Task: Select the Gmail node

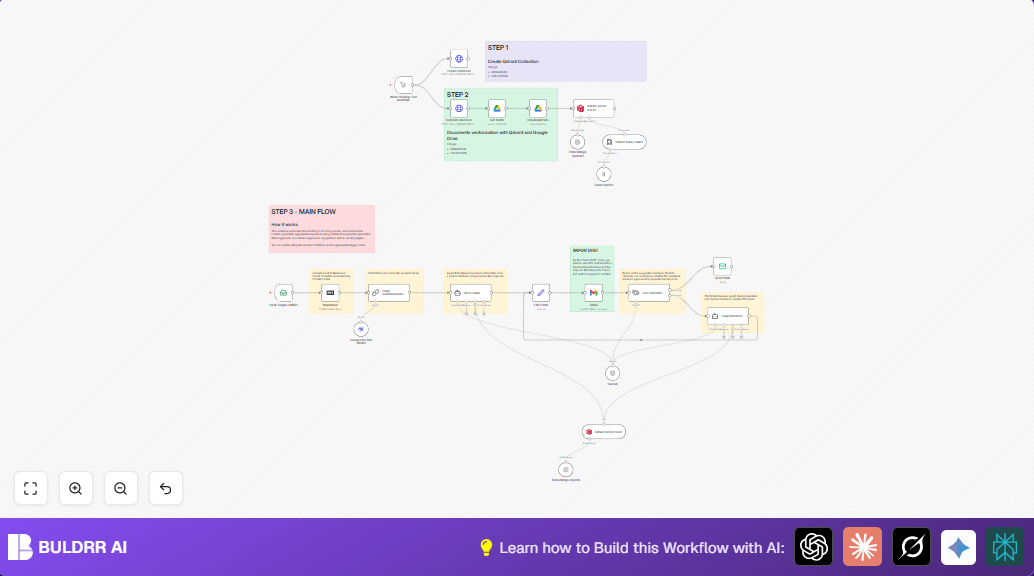Action: point(593,293)
